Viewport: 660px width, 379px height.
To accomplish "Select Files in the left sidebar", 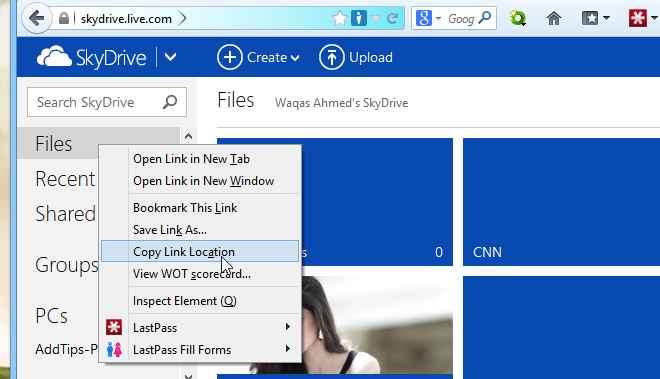I will 54,144.
